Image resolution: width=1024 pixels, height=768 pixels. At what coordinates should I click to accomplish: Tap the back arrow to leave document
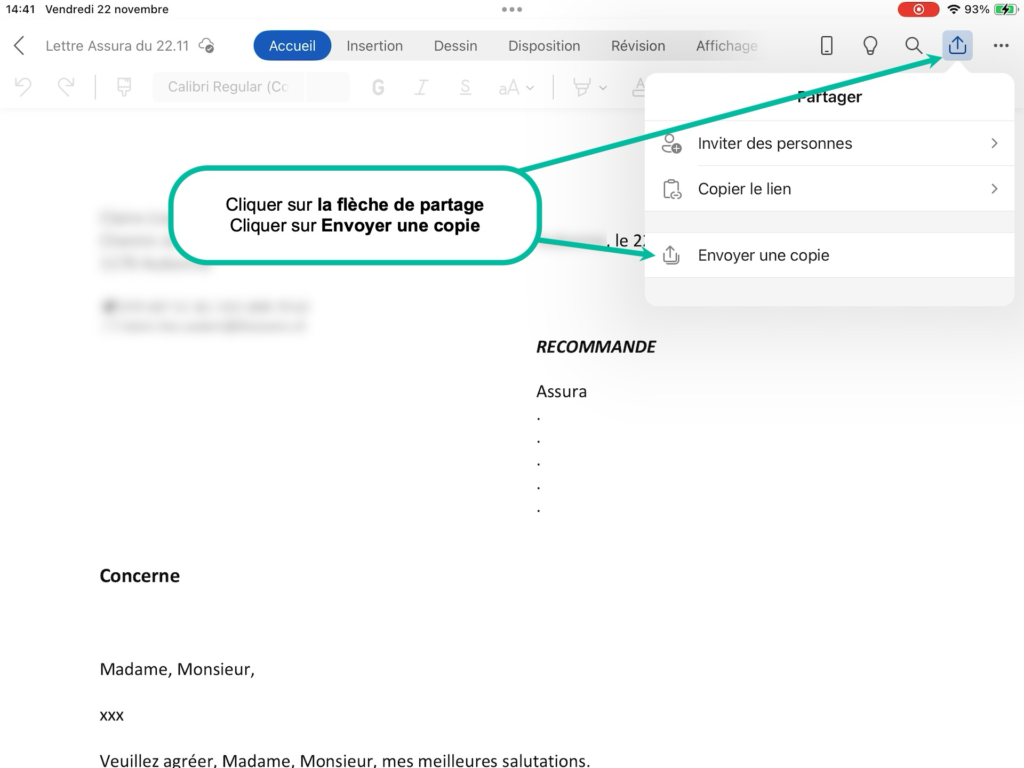coord(19,46)
